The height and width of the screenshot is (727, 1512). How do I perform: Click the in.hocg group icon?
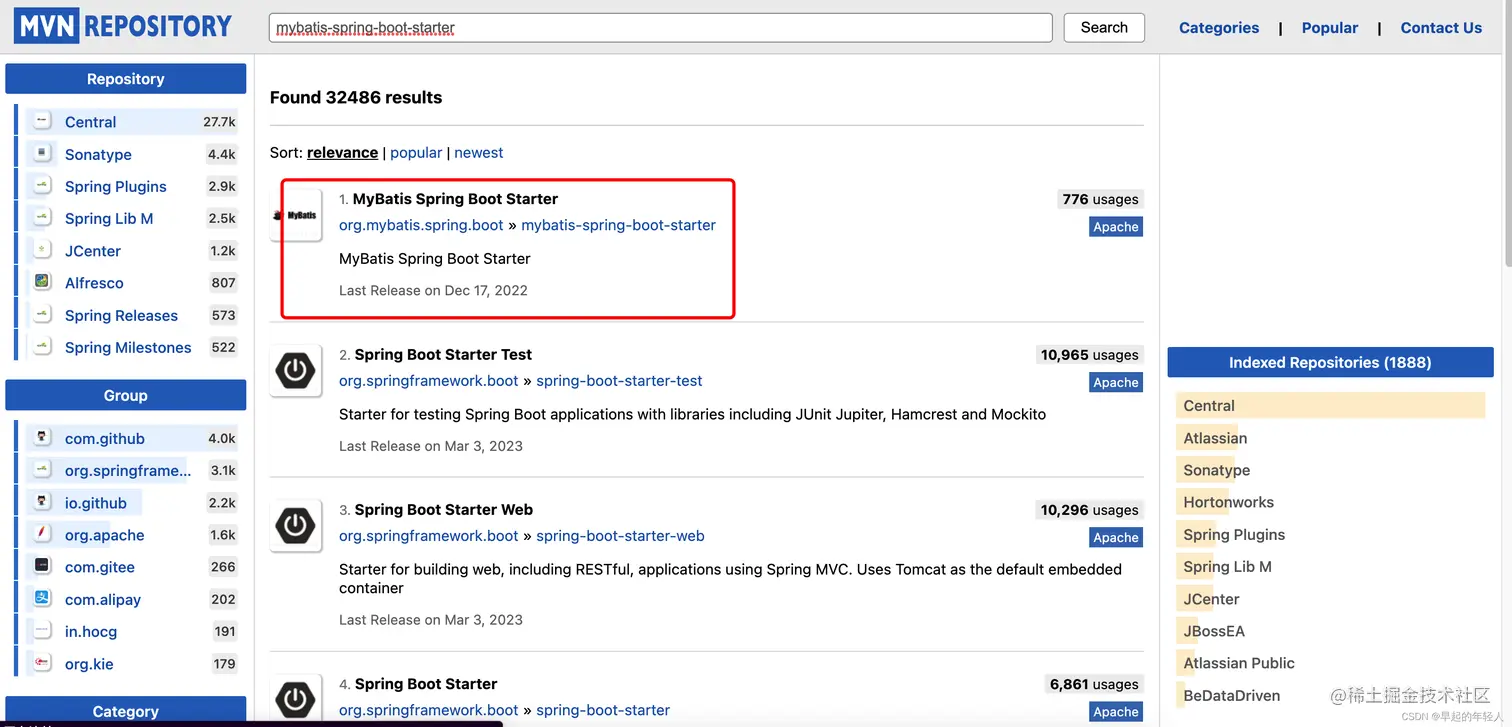pos(42,631)
